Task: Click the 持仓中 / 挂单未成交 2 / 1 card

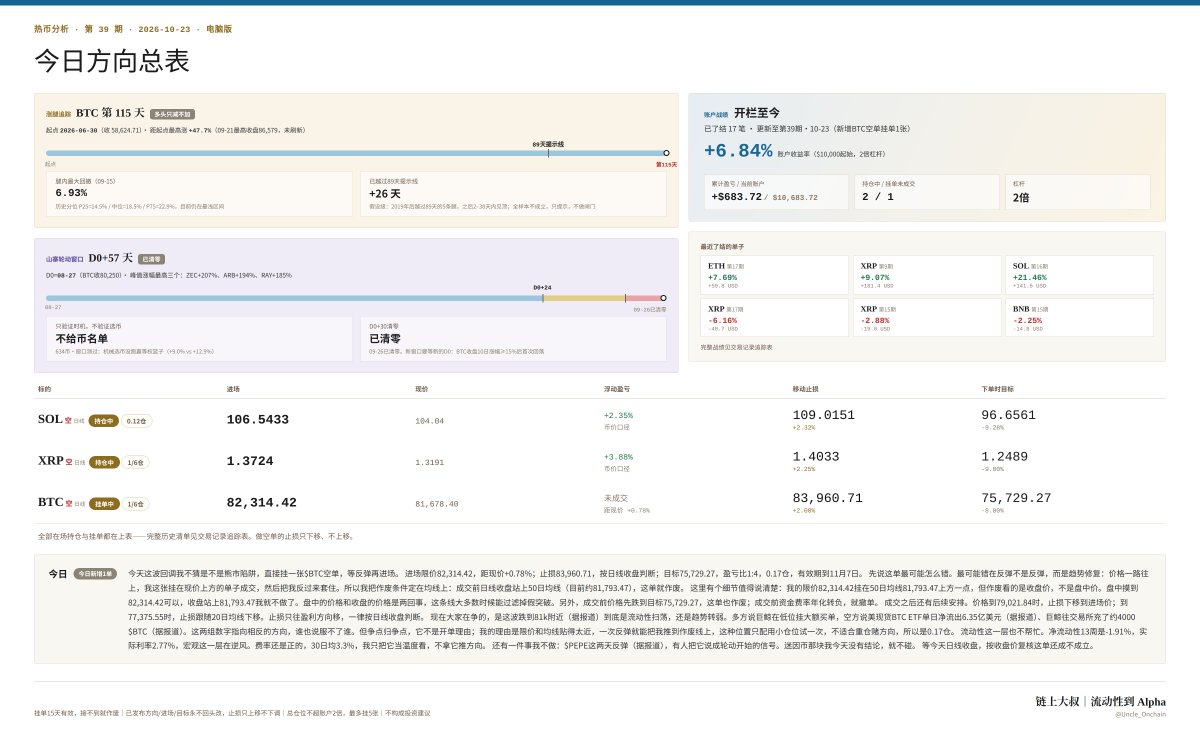Action: (x=927, y=192)
